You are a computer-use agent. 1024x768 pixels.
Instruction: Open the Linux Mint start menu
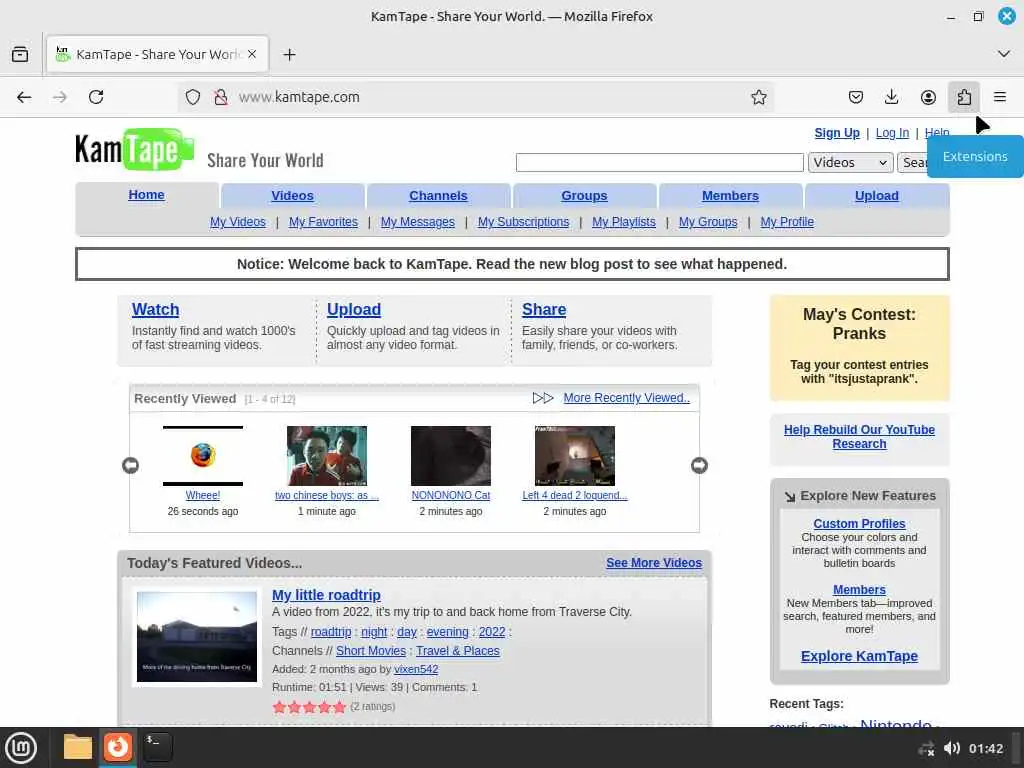21,747
